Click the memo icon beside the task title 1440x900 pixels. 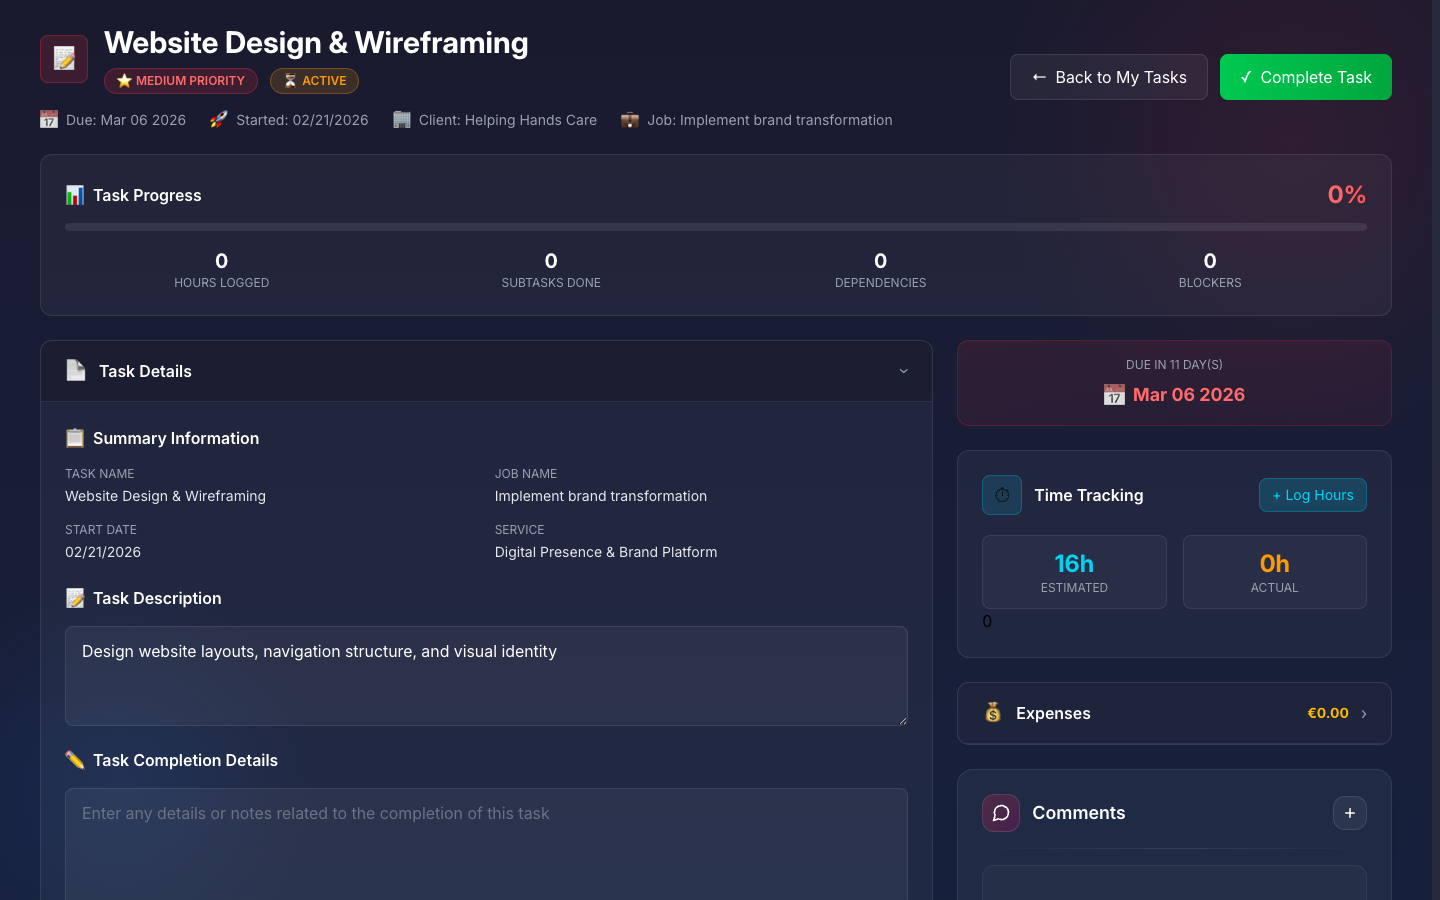(x=63, y=58)
